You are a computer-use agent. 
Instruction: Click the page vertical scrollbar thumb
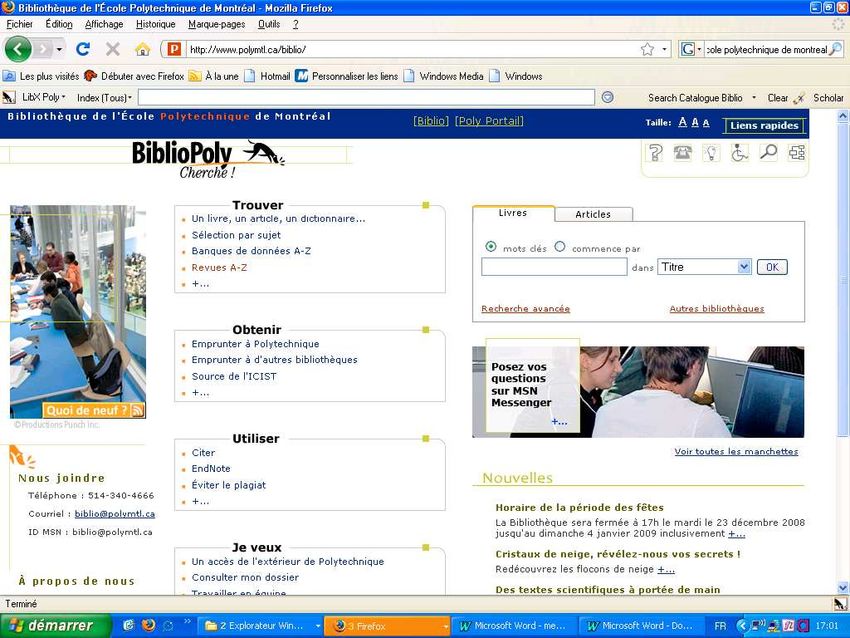pyautogui.click(x=843, y=279)
